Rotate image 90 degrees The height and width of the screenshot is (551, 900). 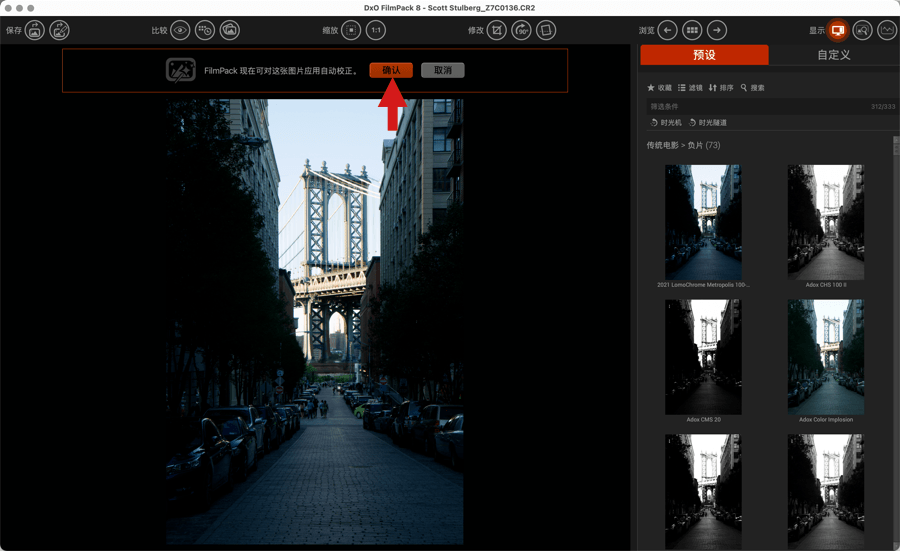pos(522,31)
